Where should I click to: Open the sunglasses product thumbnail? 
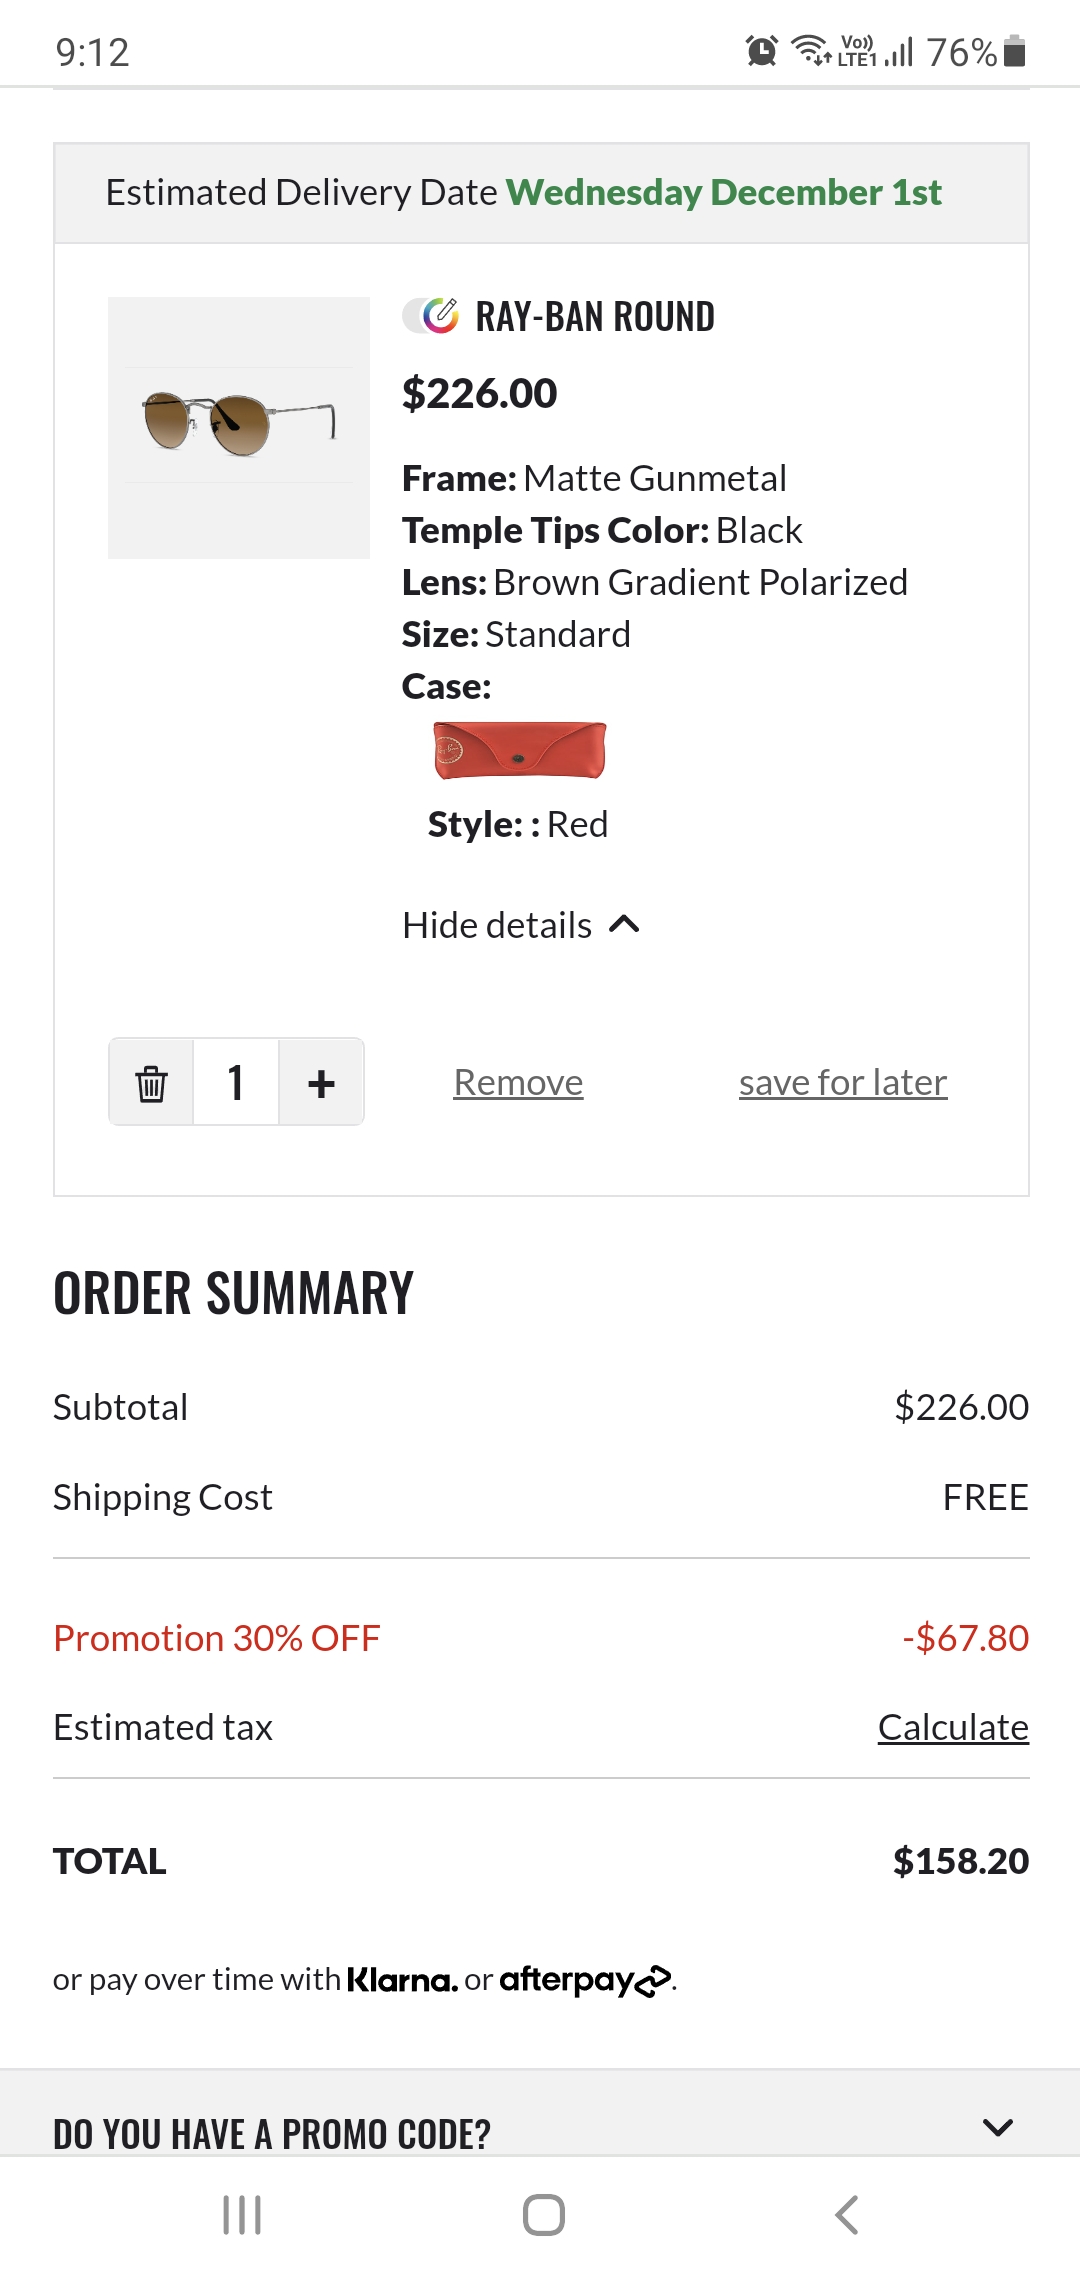[239, 427]
